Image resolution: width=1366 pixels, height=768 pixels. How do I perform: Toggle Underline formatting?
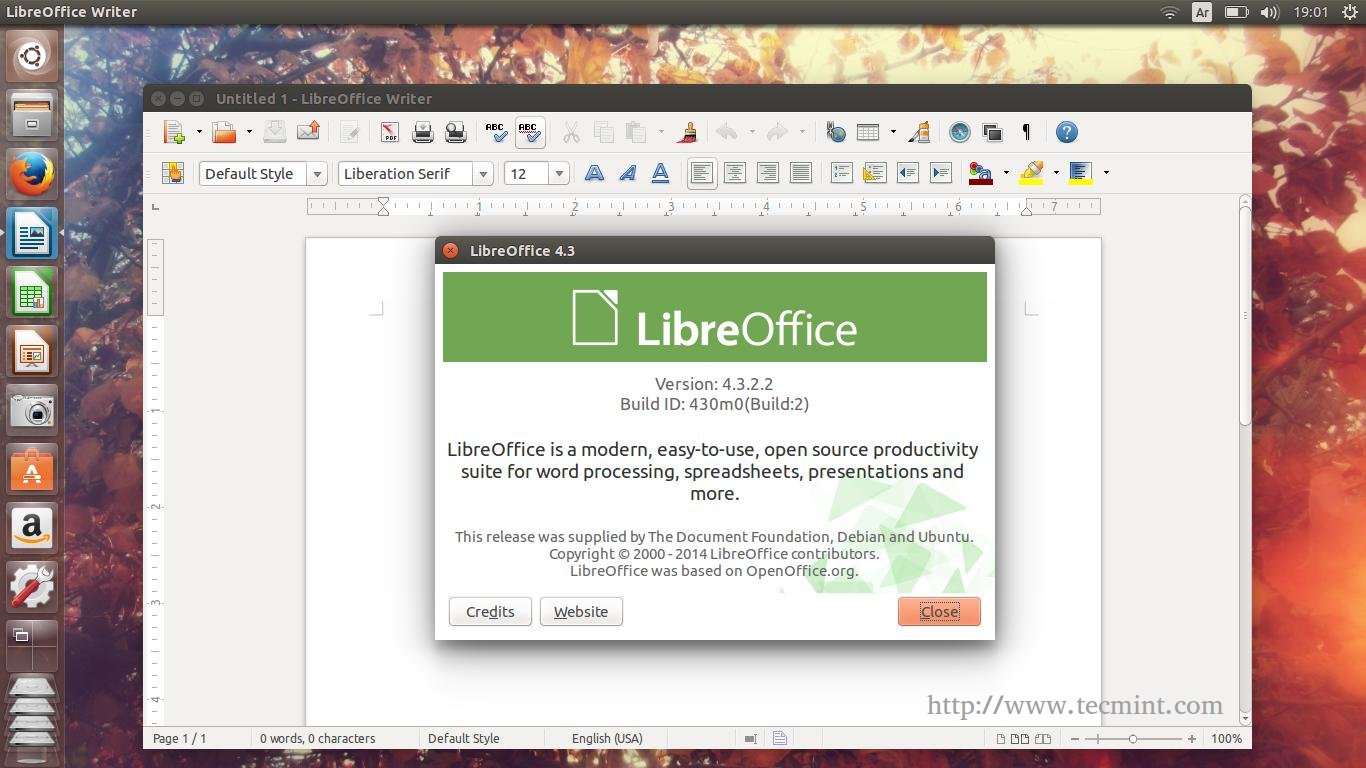pyautogui.click(x=660, y=173)
